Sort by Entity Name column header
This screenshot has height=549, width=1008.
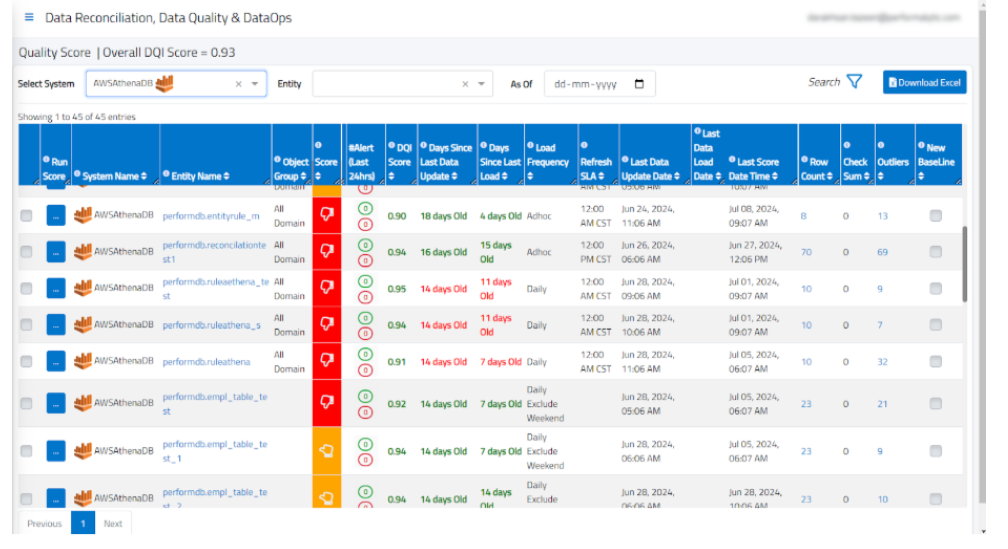(195, 176)
